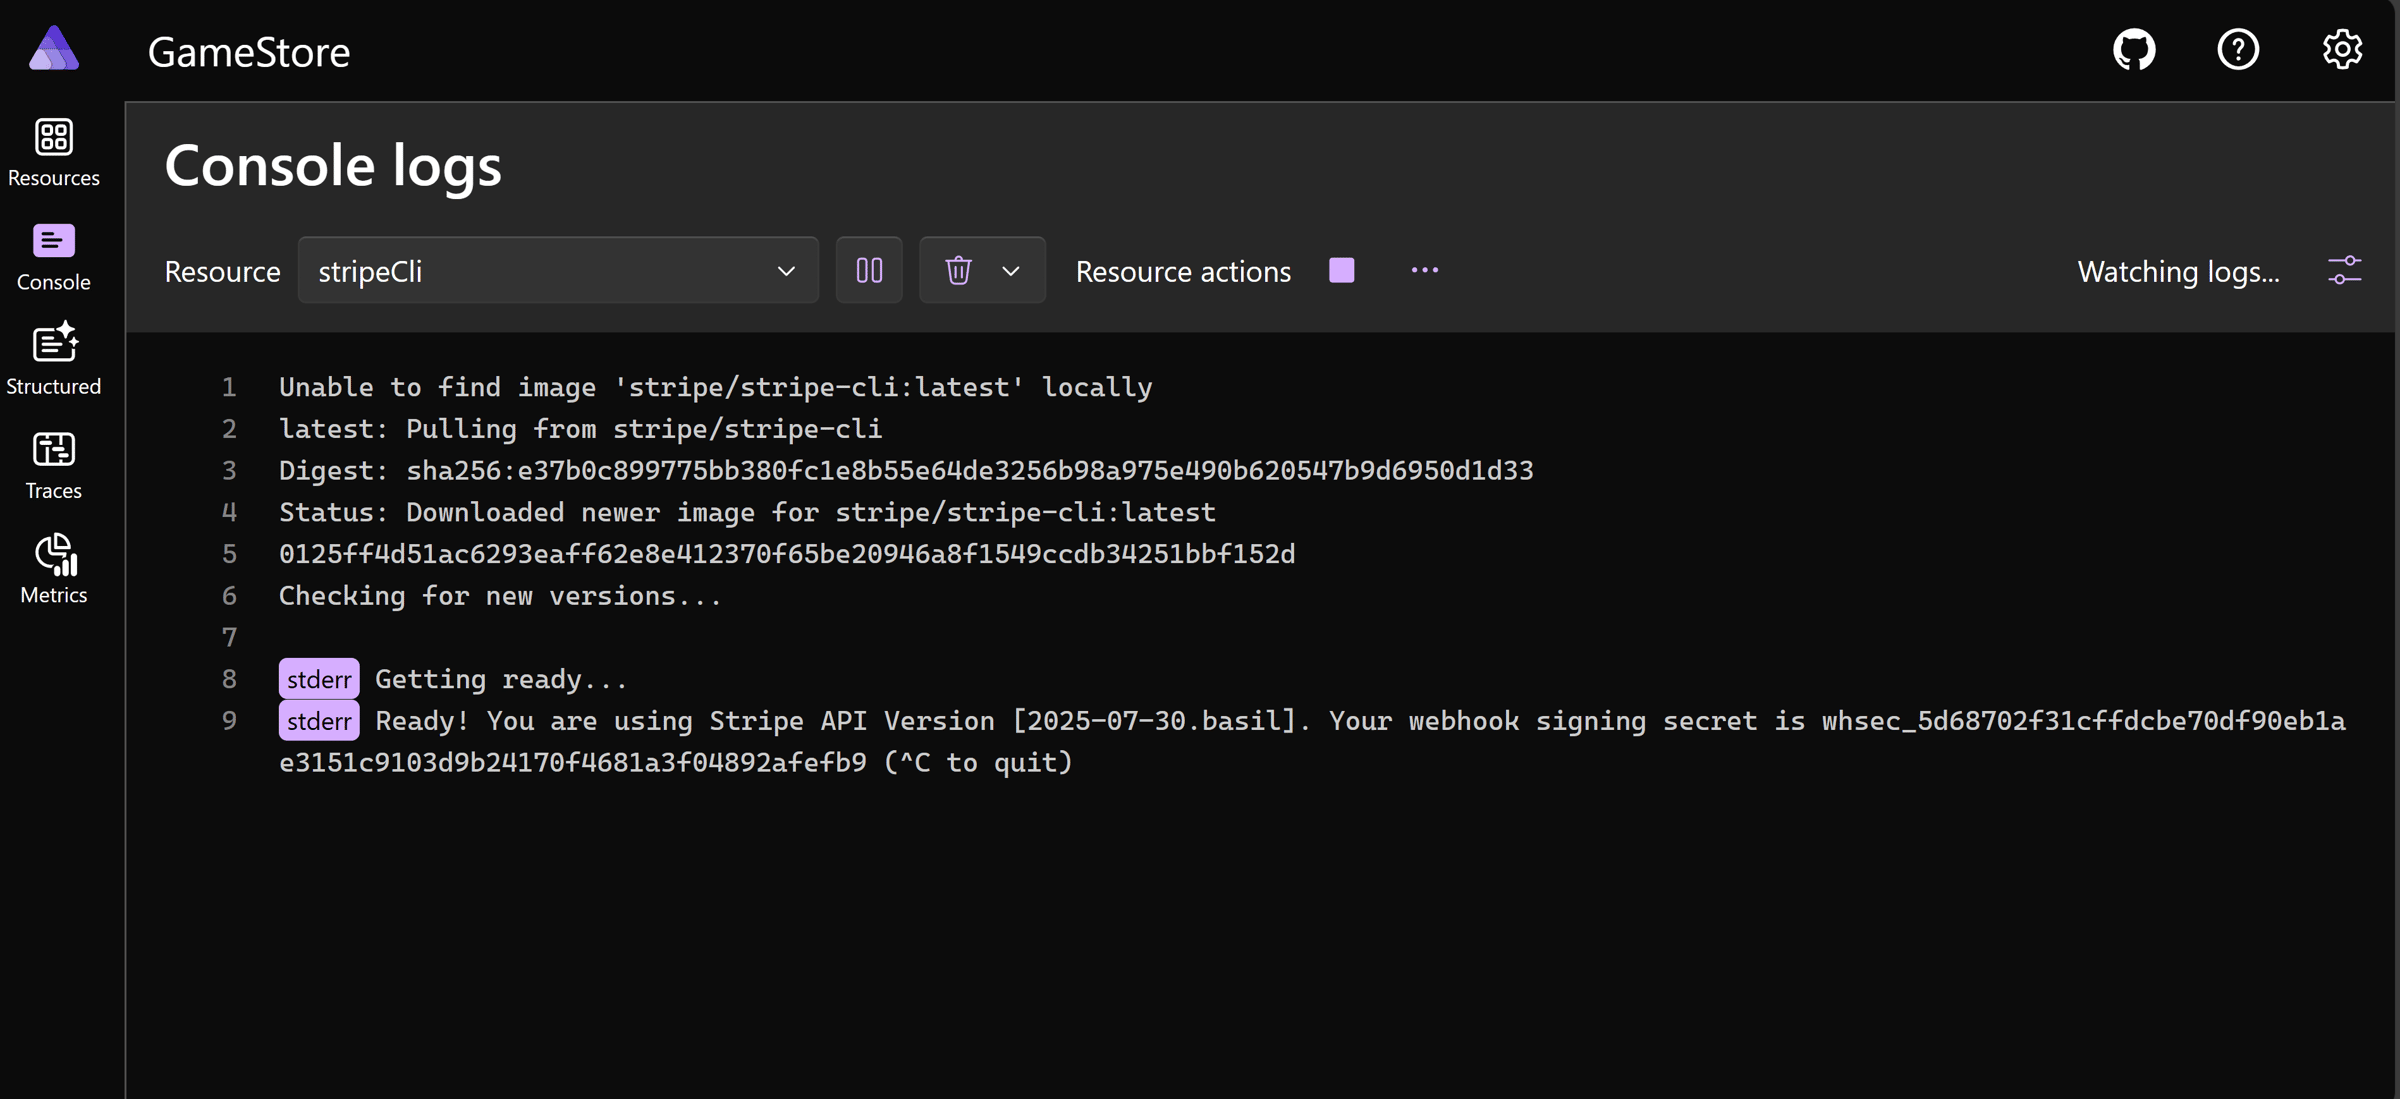Click 'Status: Downloaded newer image' log line

click(x=747, y=512)
